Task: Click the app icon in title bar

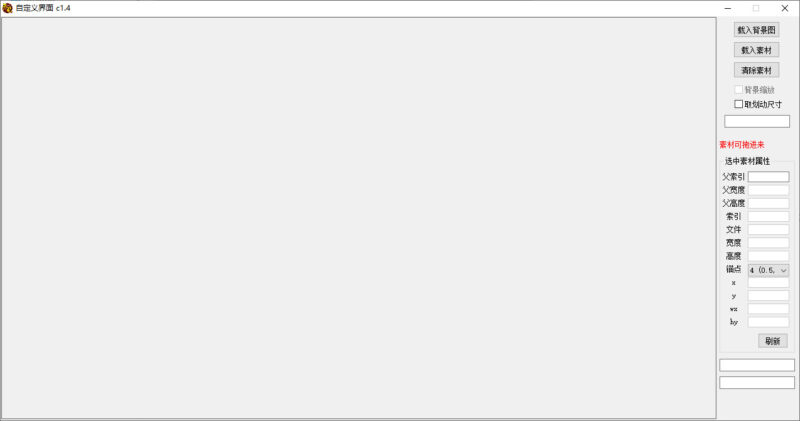Action: [x=8, y=8]
